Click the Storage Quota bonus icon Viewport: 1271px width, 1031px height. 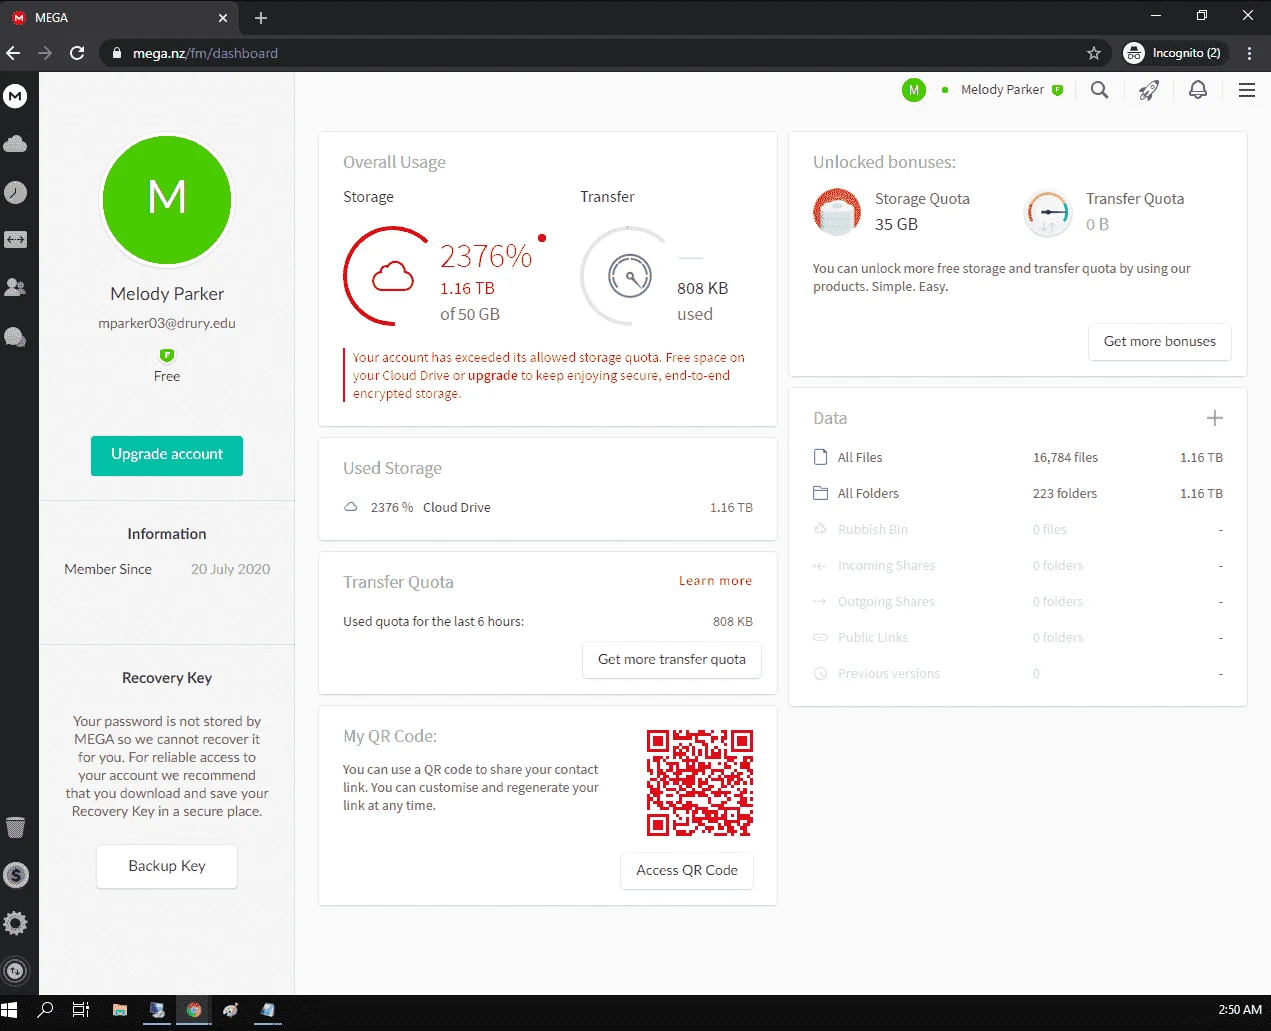tap(837, 211)
